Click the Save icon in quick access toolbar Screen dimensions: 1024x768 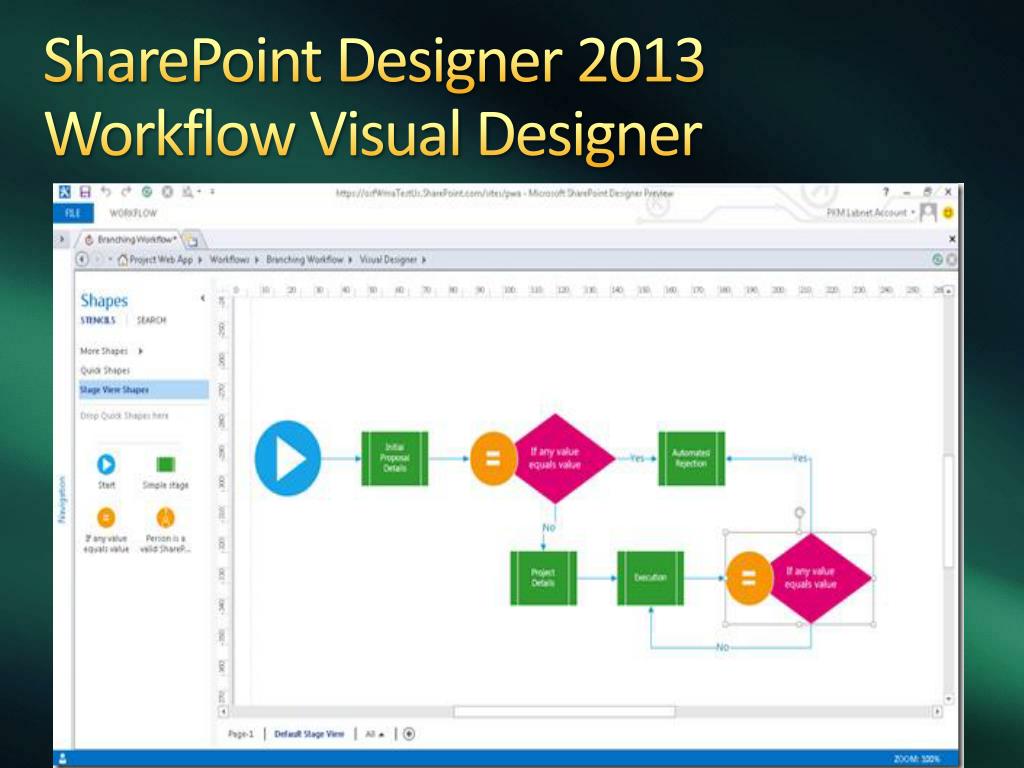[85, 191]
